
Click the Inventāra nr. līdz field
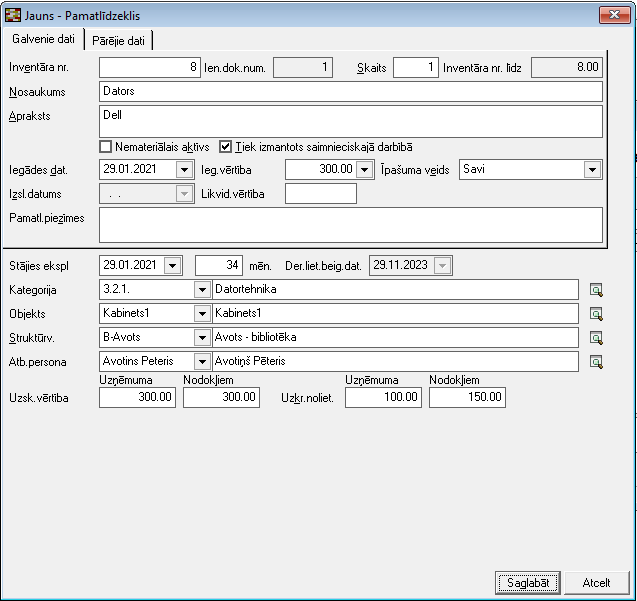click(567, 67)
